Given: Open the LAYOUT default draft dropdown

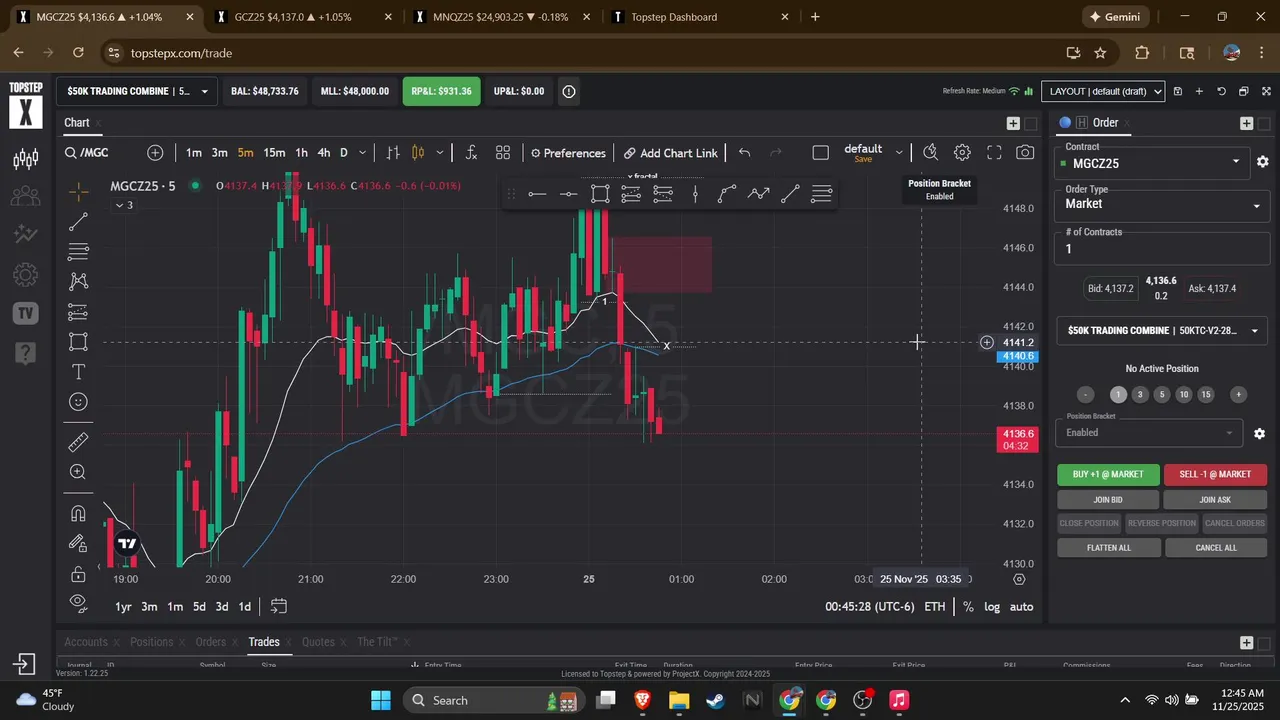Looking at the screenshot, I should point(1103,91).
